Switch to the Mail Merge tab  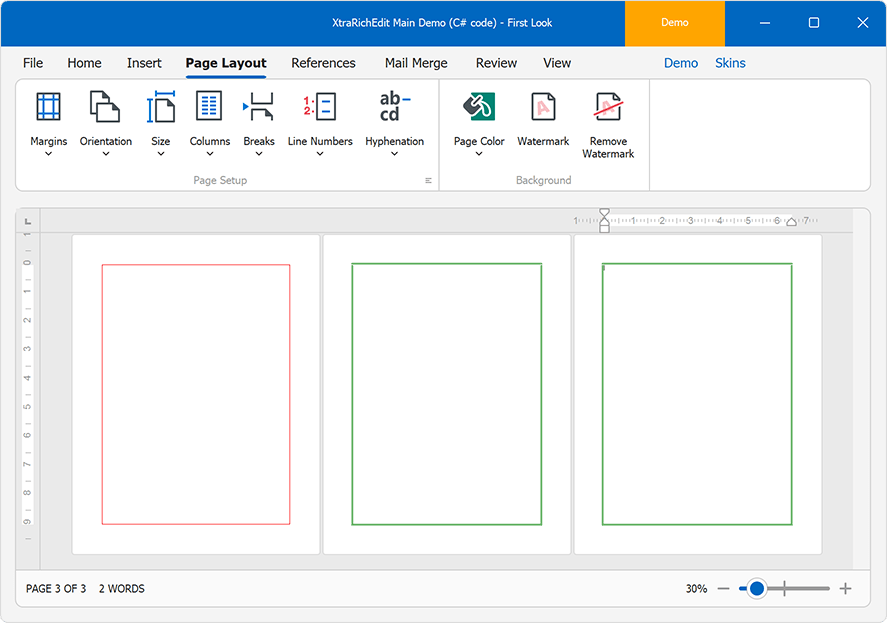tap(416, 62)
